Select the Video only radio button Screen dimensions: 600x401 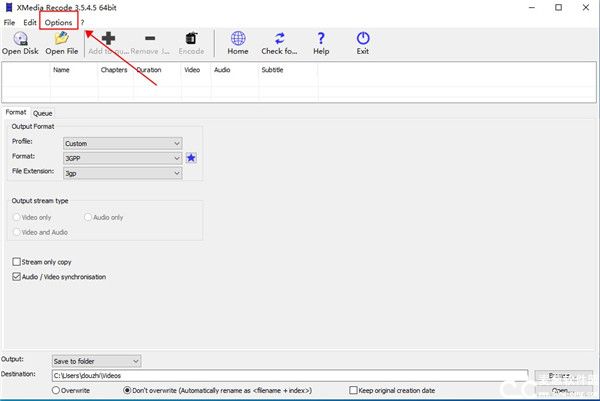coord(16,217)
